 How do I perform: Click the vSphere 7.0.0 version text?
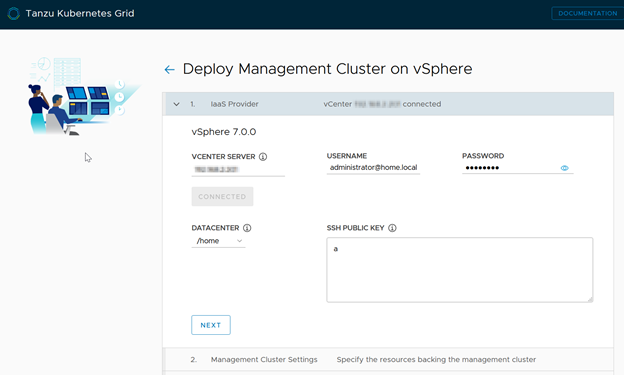pos(224,132)
